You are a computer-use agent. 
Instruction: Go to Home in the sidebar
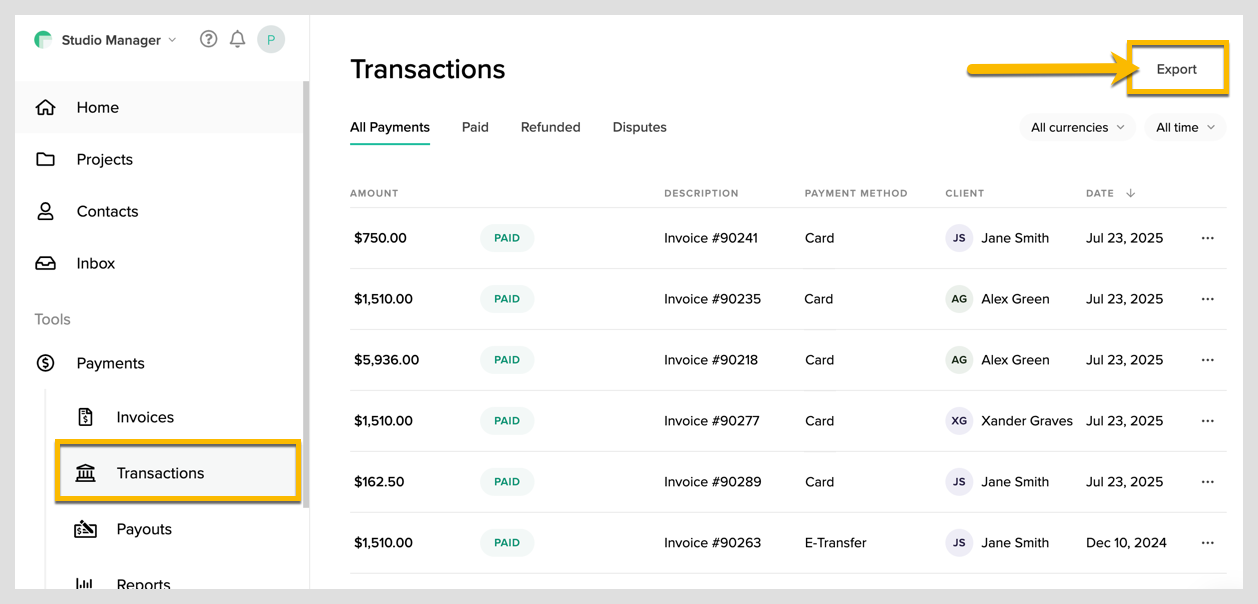click(97, 108)
